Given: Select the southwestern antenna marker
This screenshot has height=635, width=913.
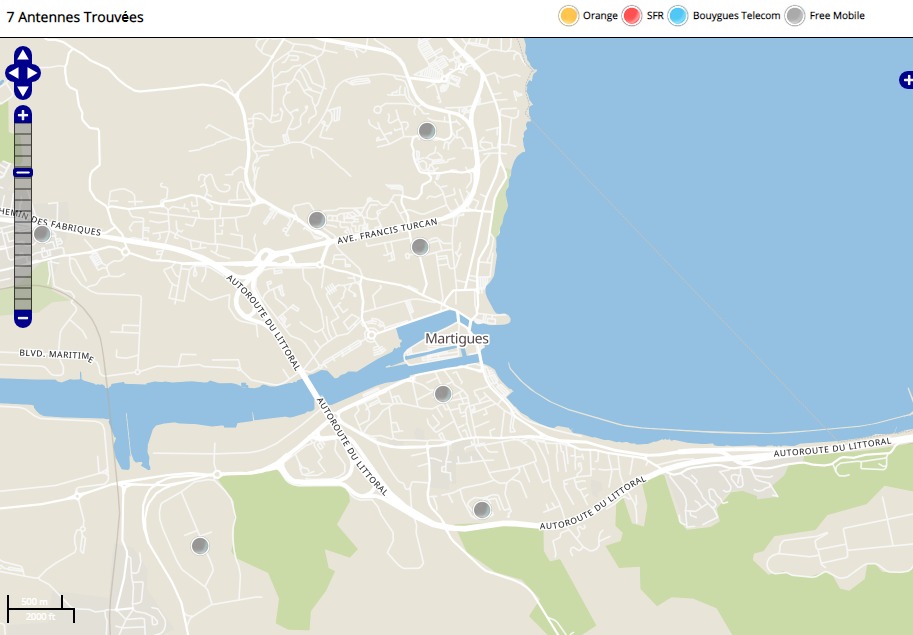Looking at the screenshot, I should pos(200,546).
